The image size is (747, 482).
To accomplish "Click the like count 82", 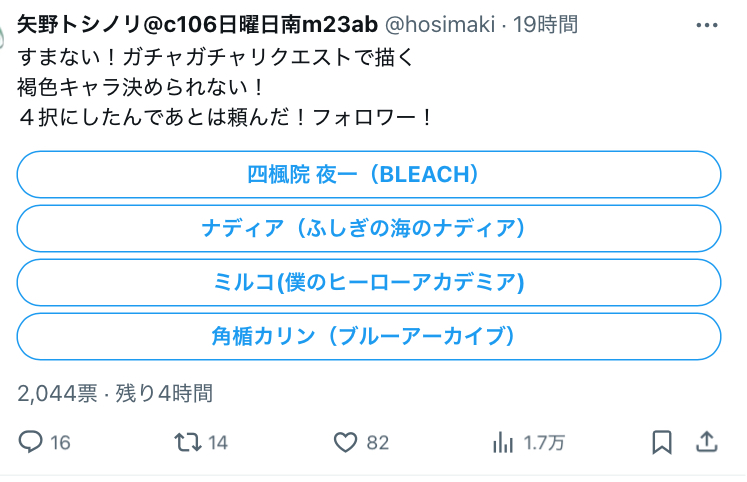I will click(x=378, y=443).
